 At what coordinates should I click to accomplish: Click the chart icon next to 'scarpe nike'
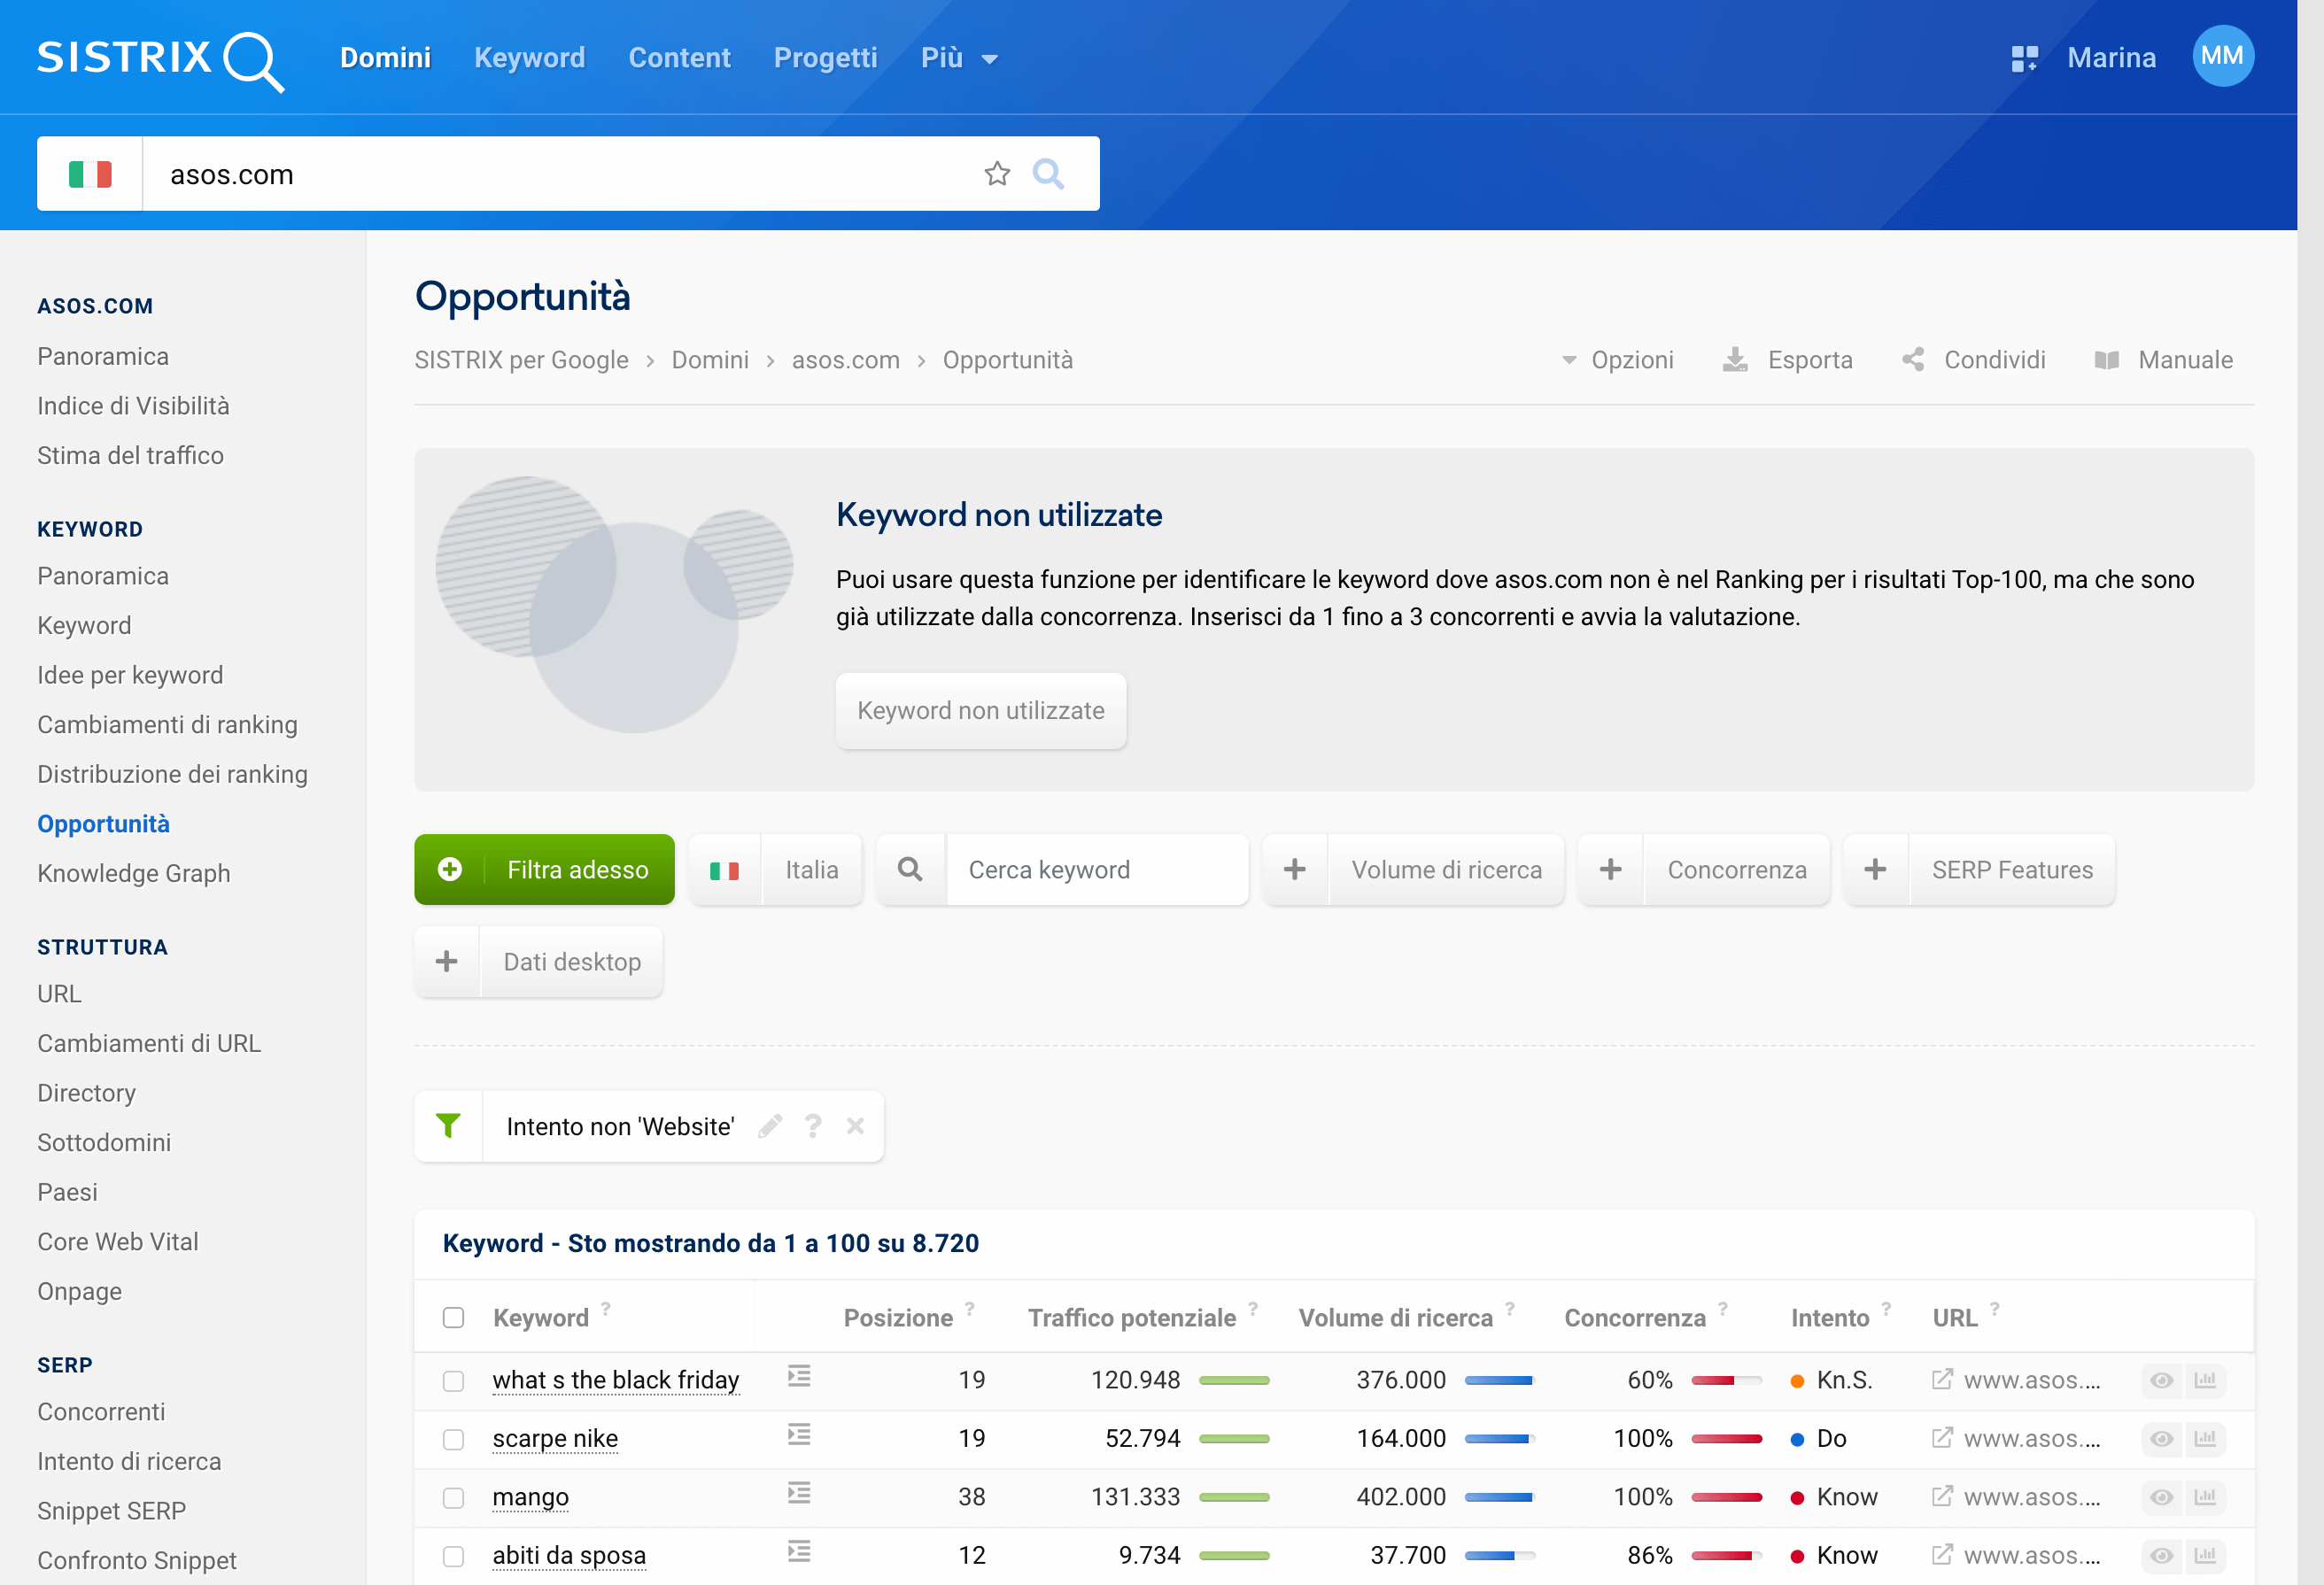pos(2207,1439)
